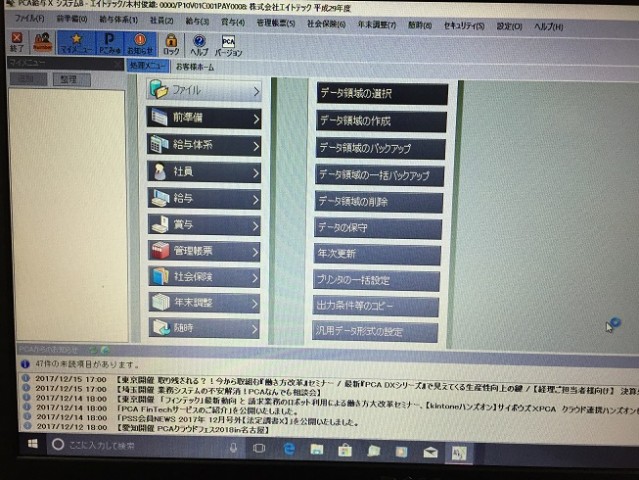Open データ領域の選択
Viewport: 639px width, 480px height.
(382, 94)
